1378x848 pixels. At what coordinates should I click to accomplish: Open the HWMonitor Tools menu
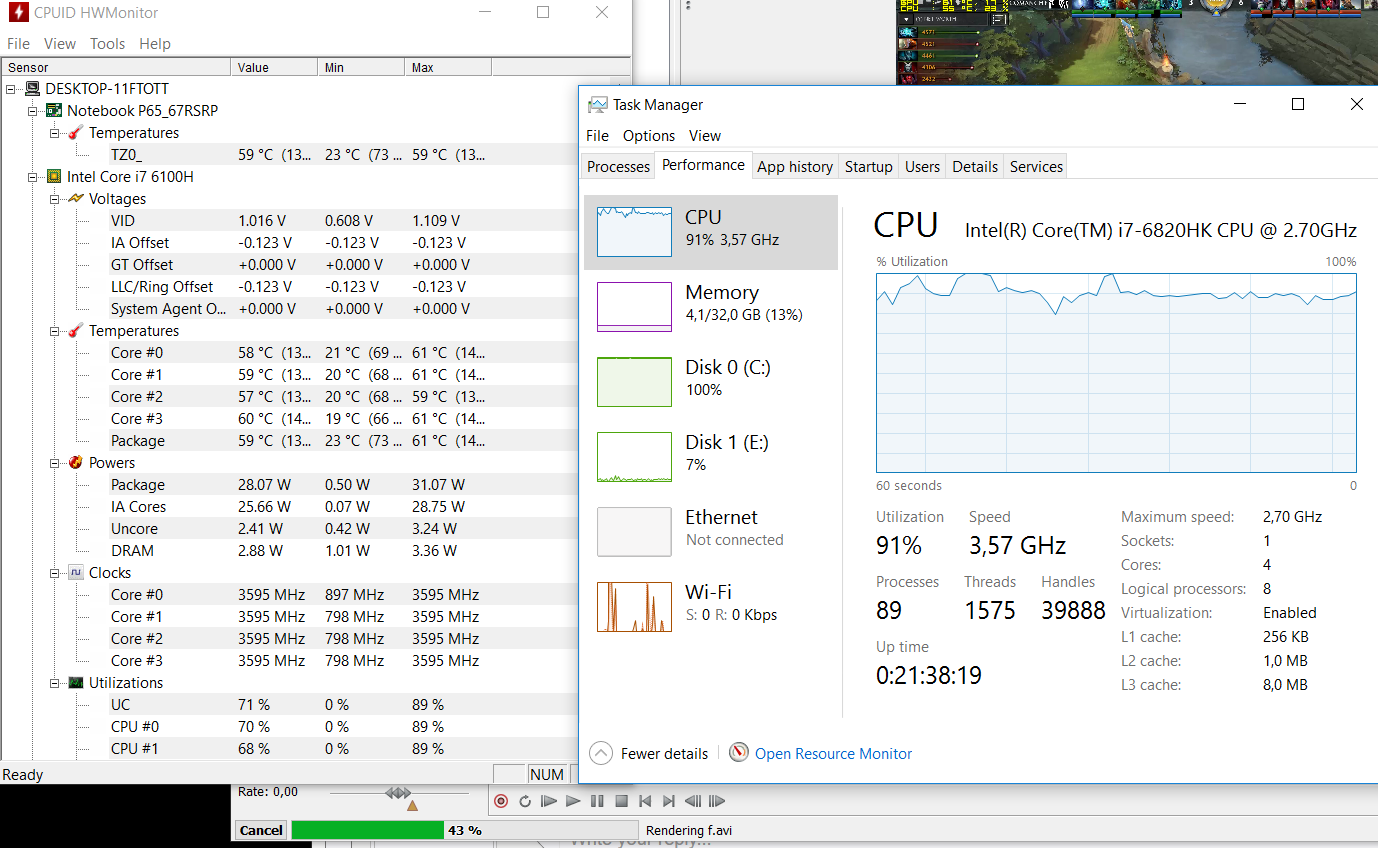pyautogui.click(x=107, y=44)
